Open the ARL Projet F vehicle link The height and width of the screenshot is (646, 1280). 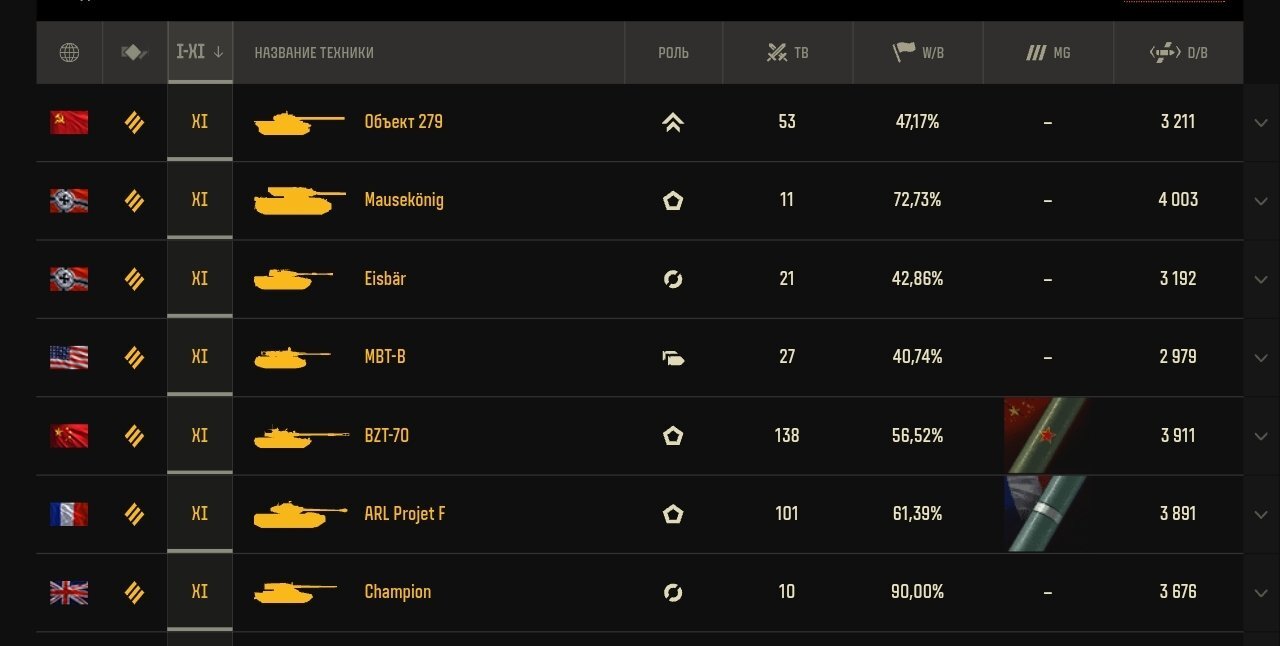(x=405, y=514)
